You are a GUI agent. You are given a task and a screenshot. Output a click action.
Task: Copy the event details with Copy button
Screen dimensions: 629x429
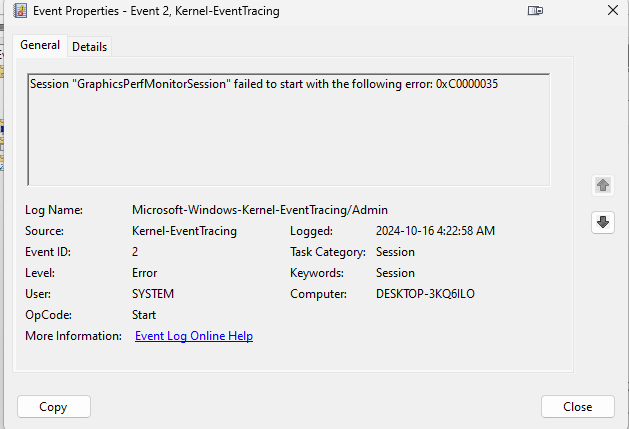point(54,407)
